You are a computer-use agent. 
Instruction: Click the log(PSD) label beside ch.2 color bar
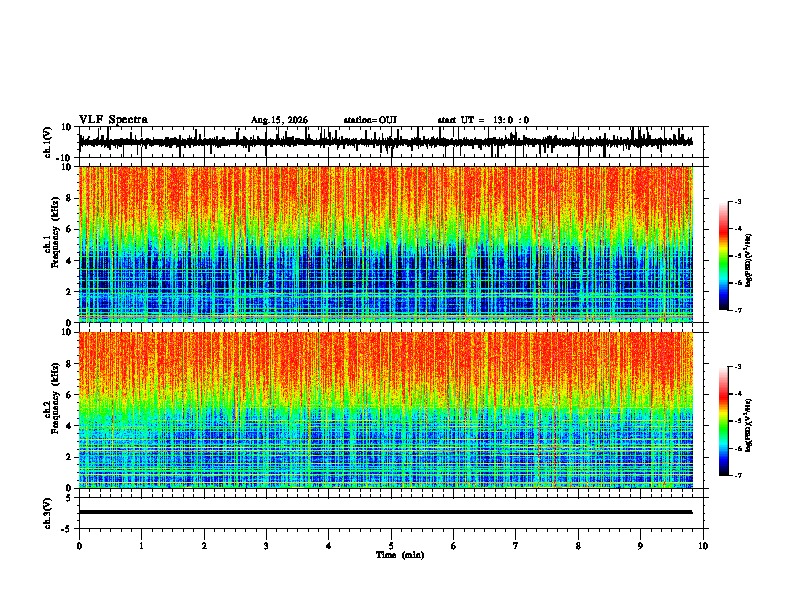pyautogui.click(x=749, y=426)
